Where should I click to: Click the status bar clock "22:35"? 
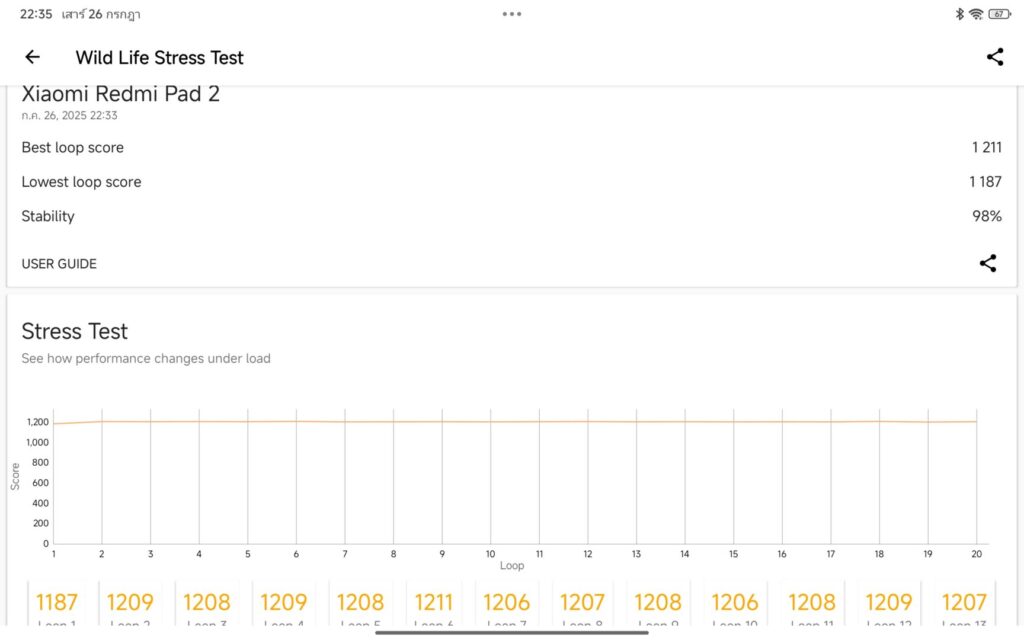click(36, 14)
